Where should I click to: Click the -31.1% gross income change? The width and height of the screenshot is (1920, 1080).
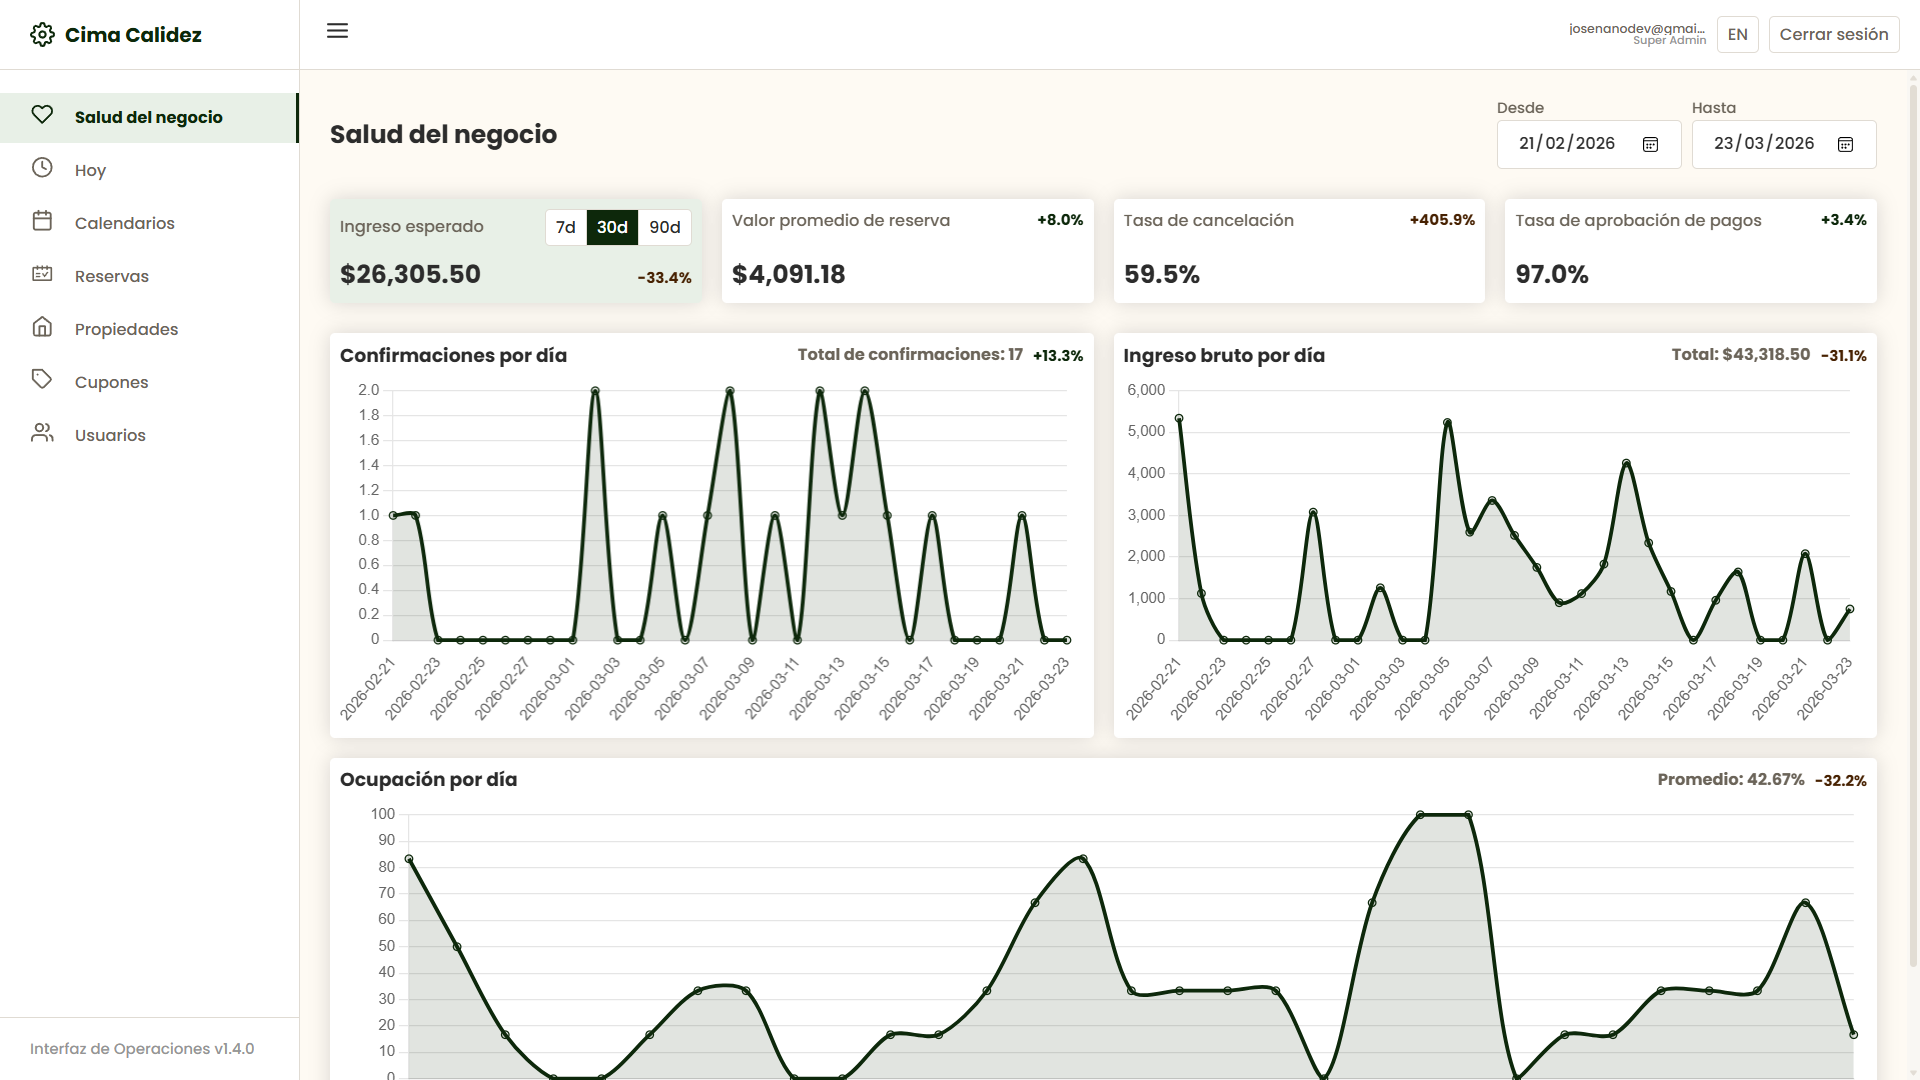coord(1843,356)
